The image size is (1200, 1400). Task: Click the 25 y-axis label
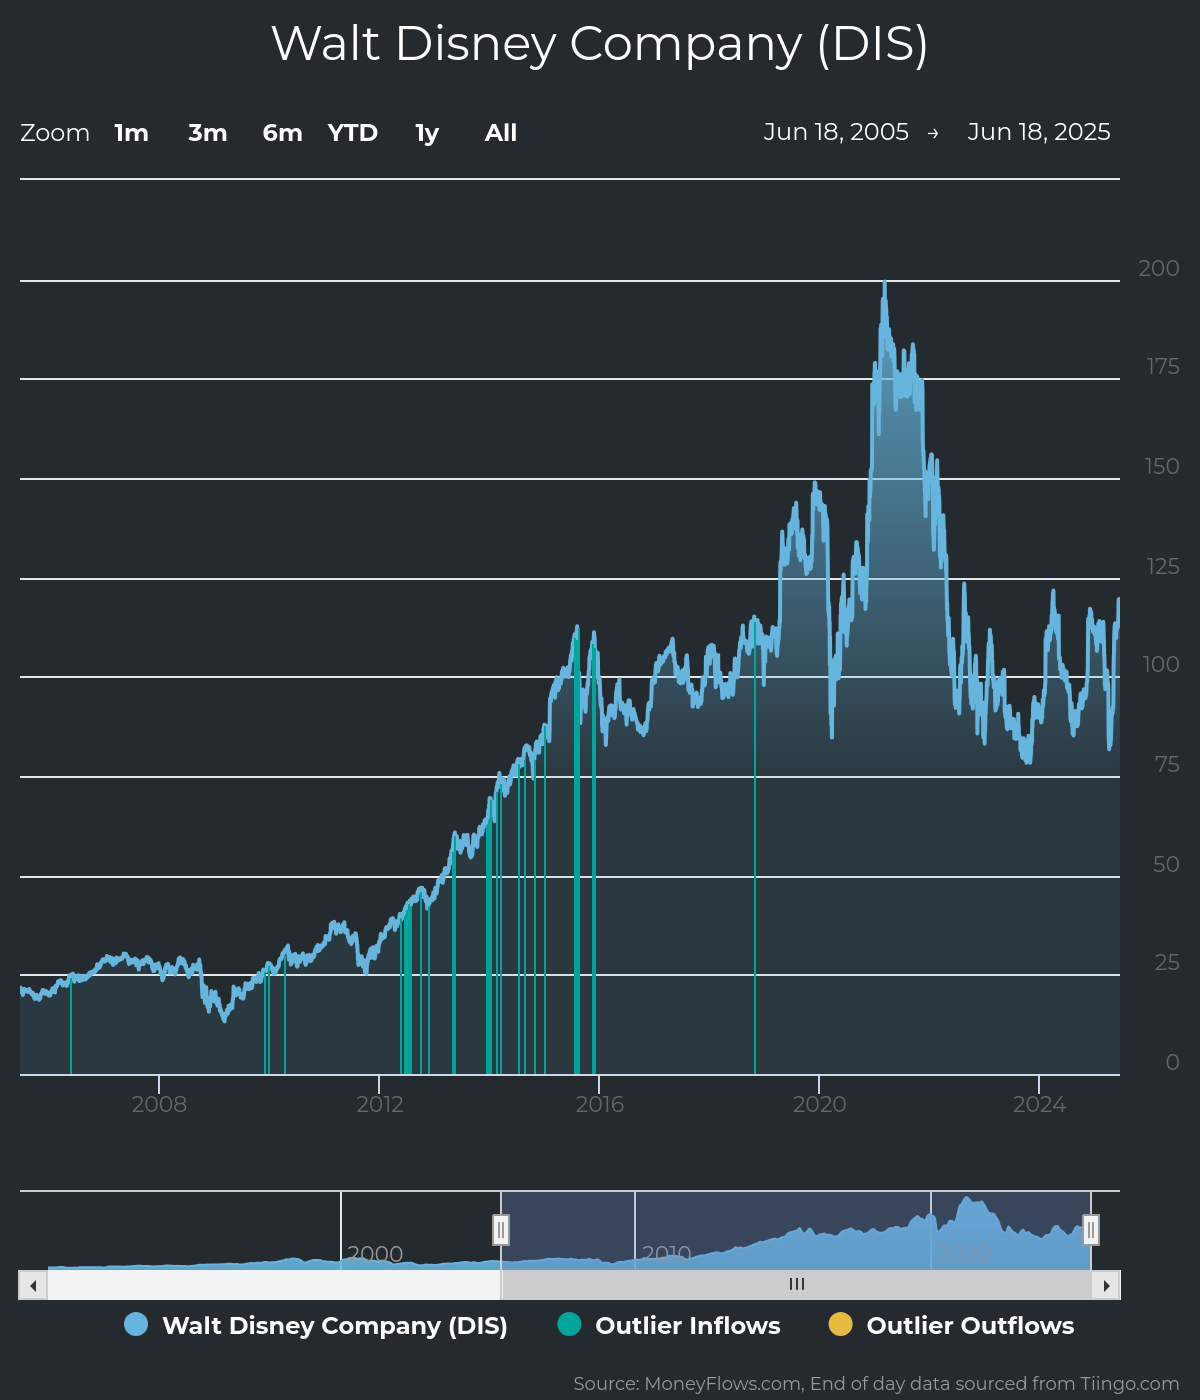click(x=1167, y=963)
